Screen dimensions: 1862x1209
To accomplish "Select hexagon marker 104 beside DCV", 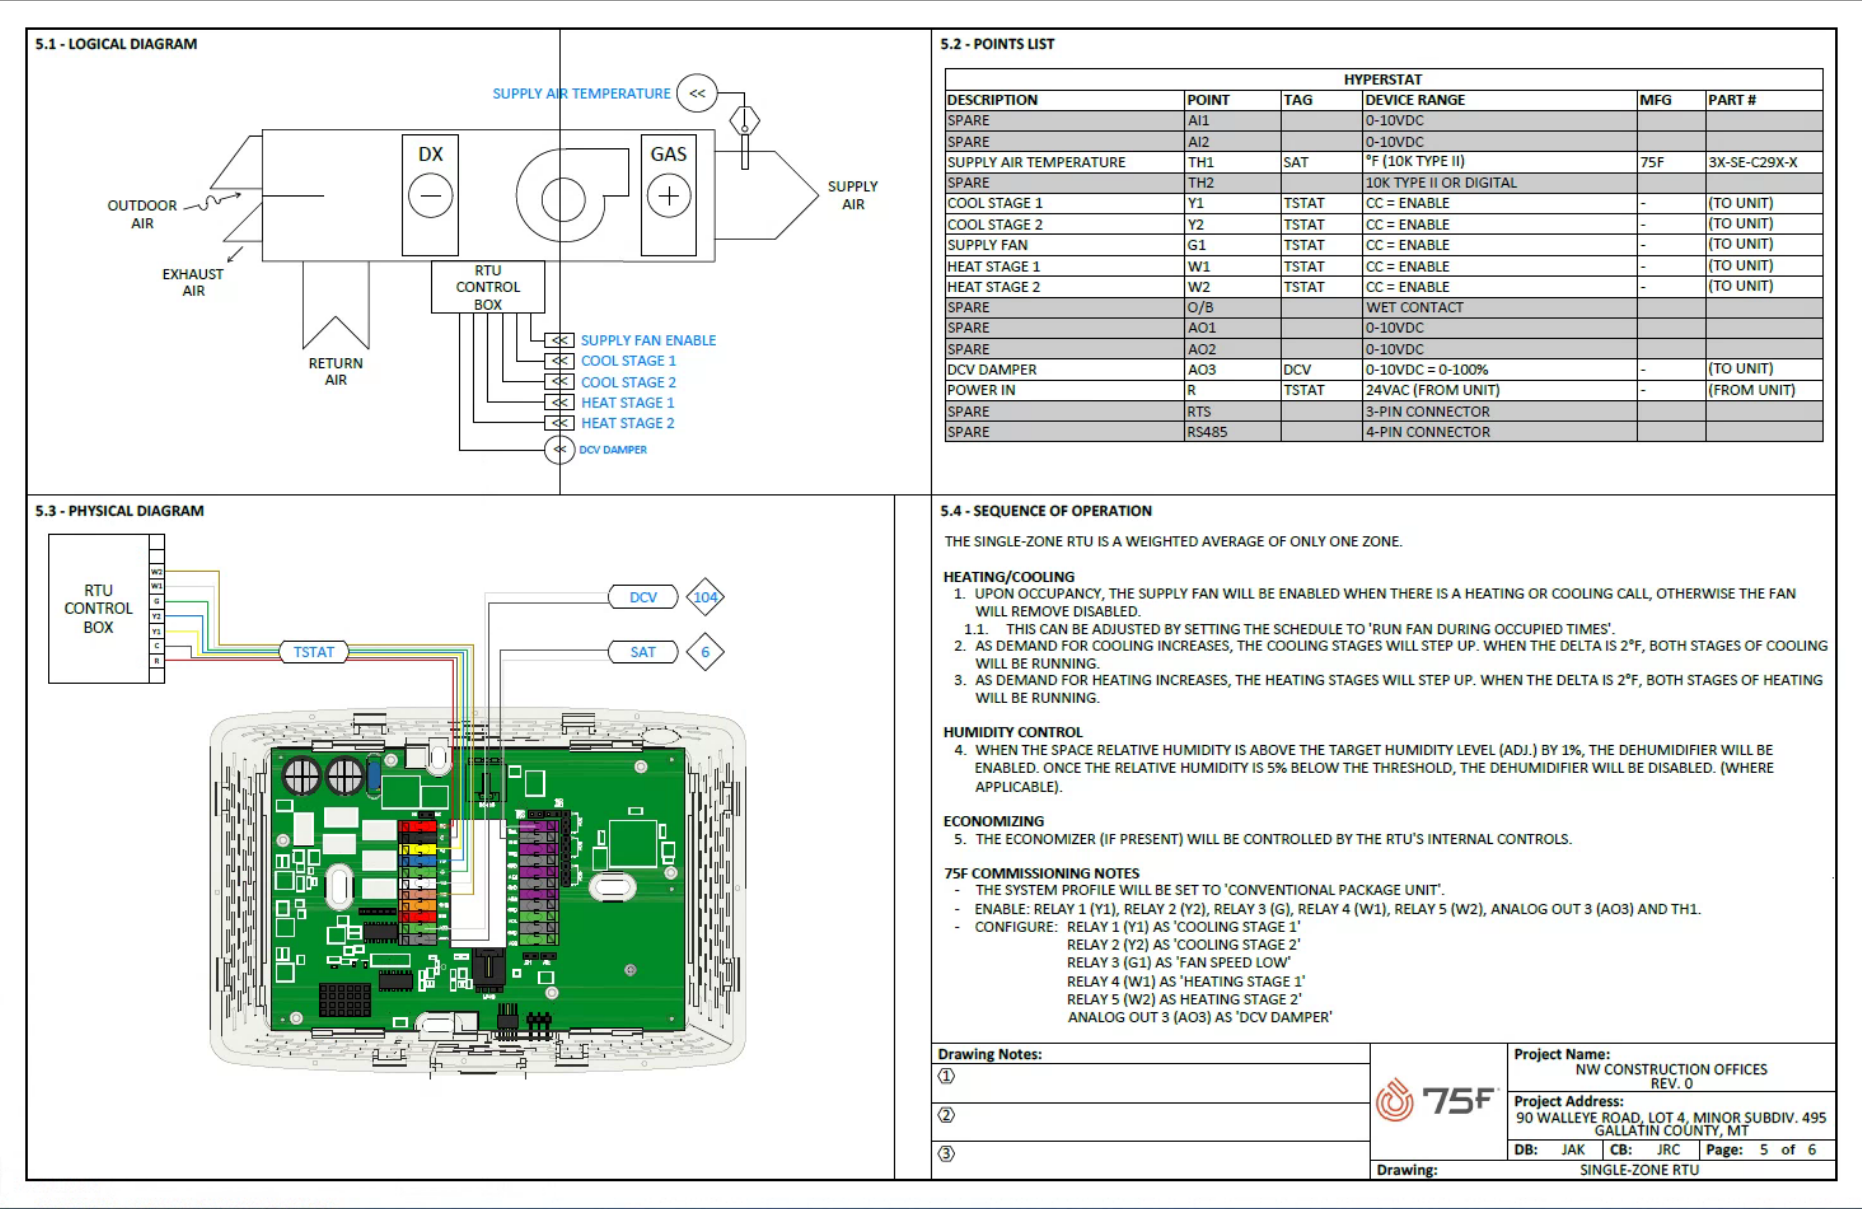I will tap(706, 596).
